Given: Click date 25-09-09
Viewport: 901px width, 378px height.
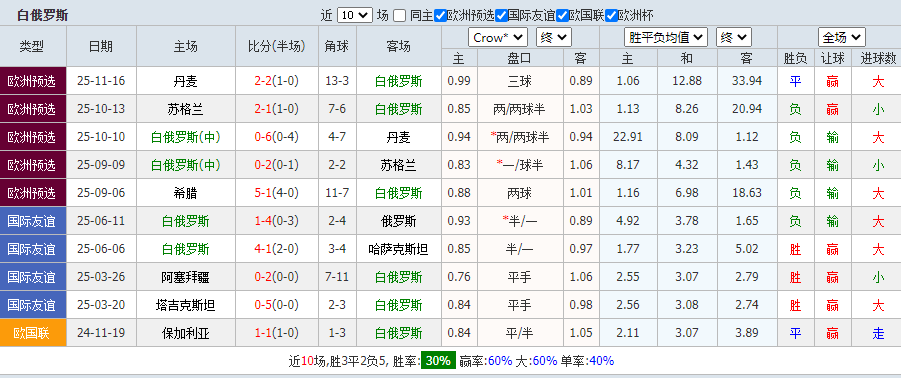Looking at the screenshot, I should click(101, 165).
